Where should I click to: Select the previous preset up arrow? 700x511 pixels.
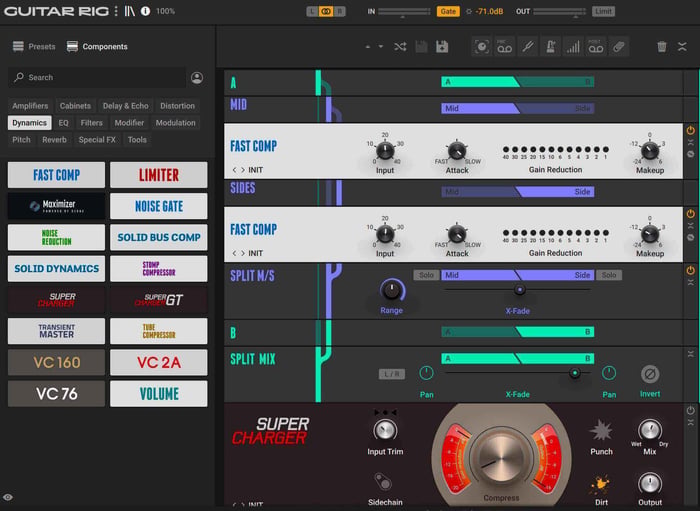(367, 46)
